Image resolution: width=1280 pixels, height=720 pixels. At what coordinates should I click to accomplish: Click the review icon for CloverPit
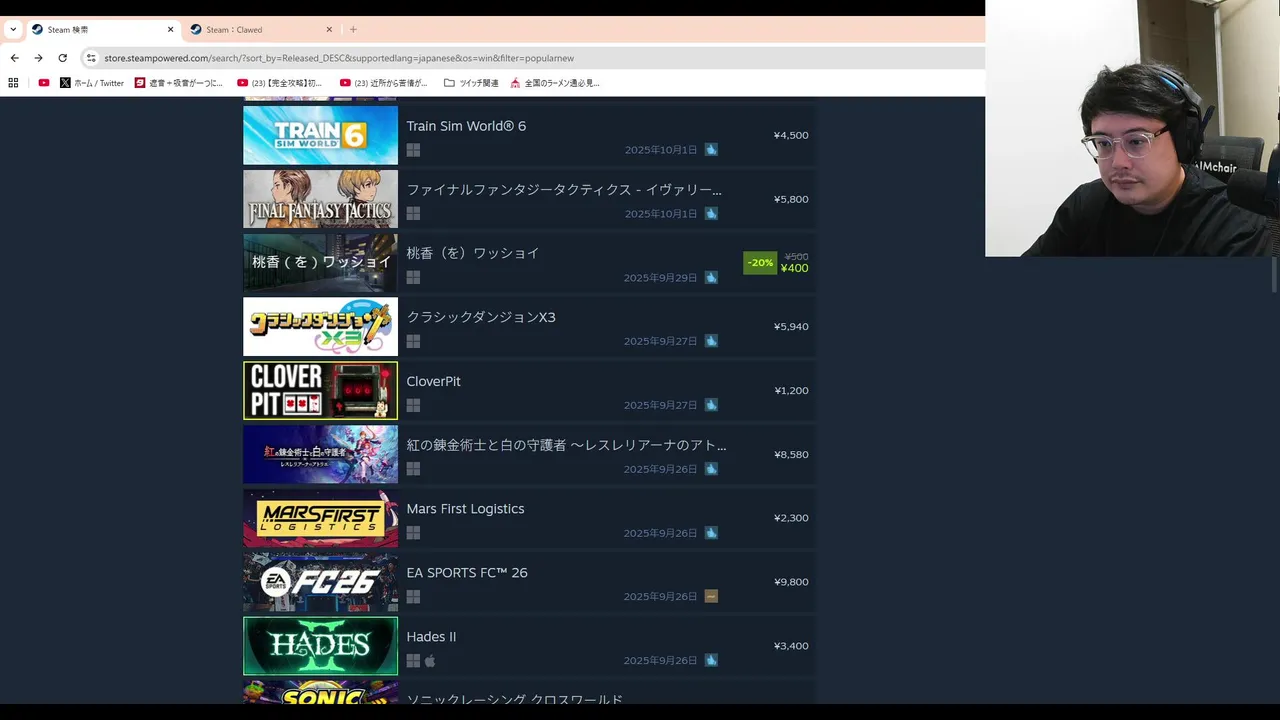[x=711, y=405]
